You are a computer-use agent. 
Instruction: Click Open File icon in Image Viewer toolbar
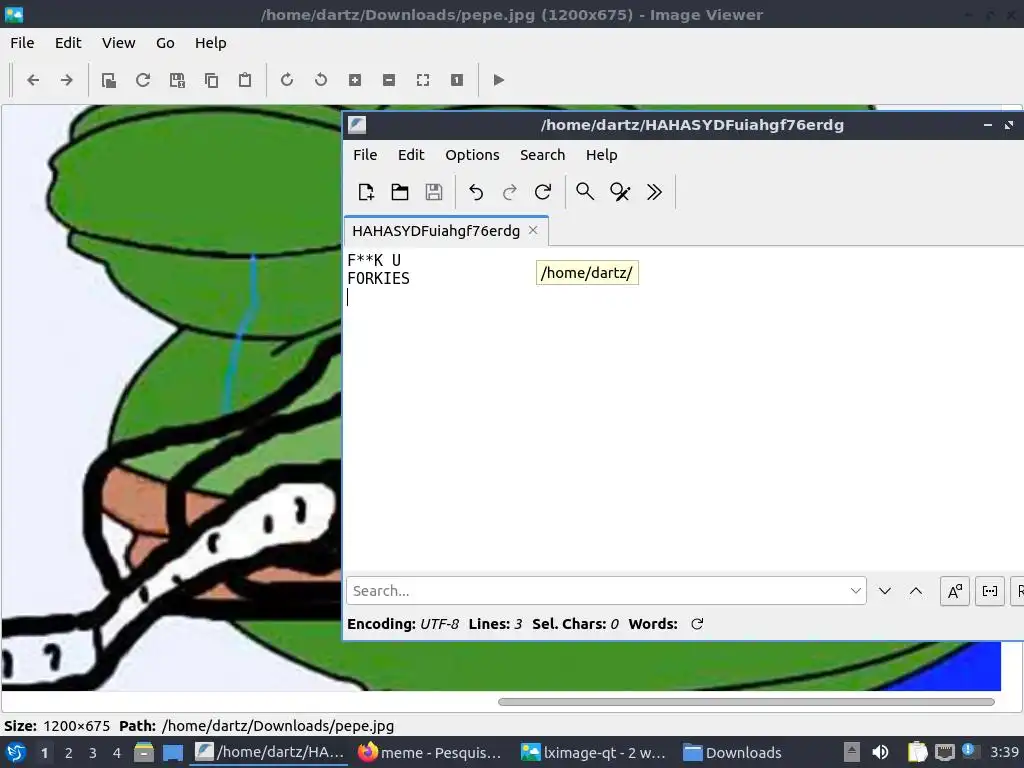[x=109, y=80]
